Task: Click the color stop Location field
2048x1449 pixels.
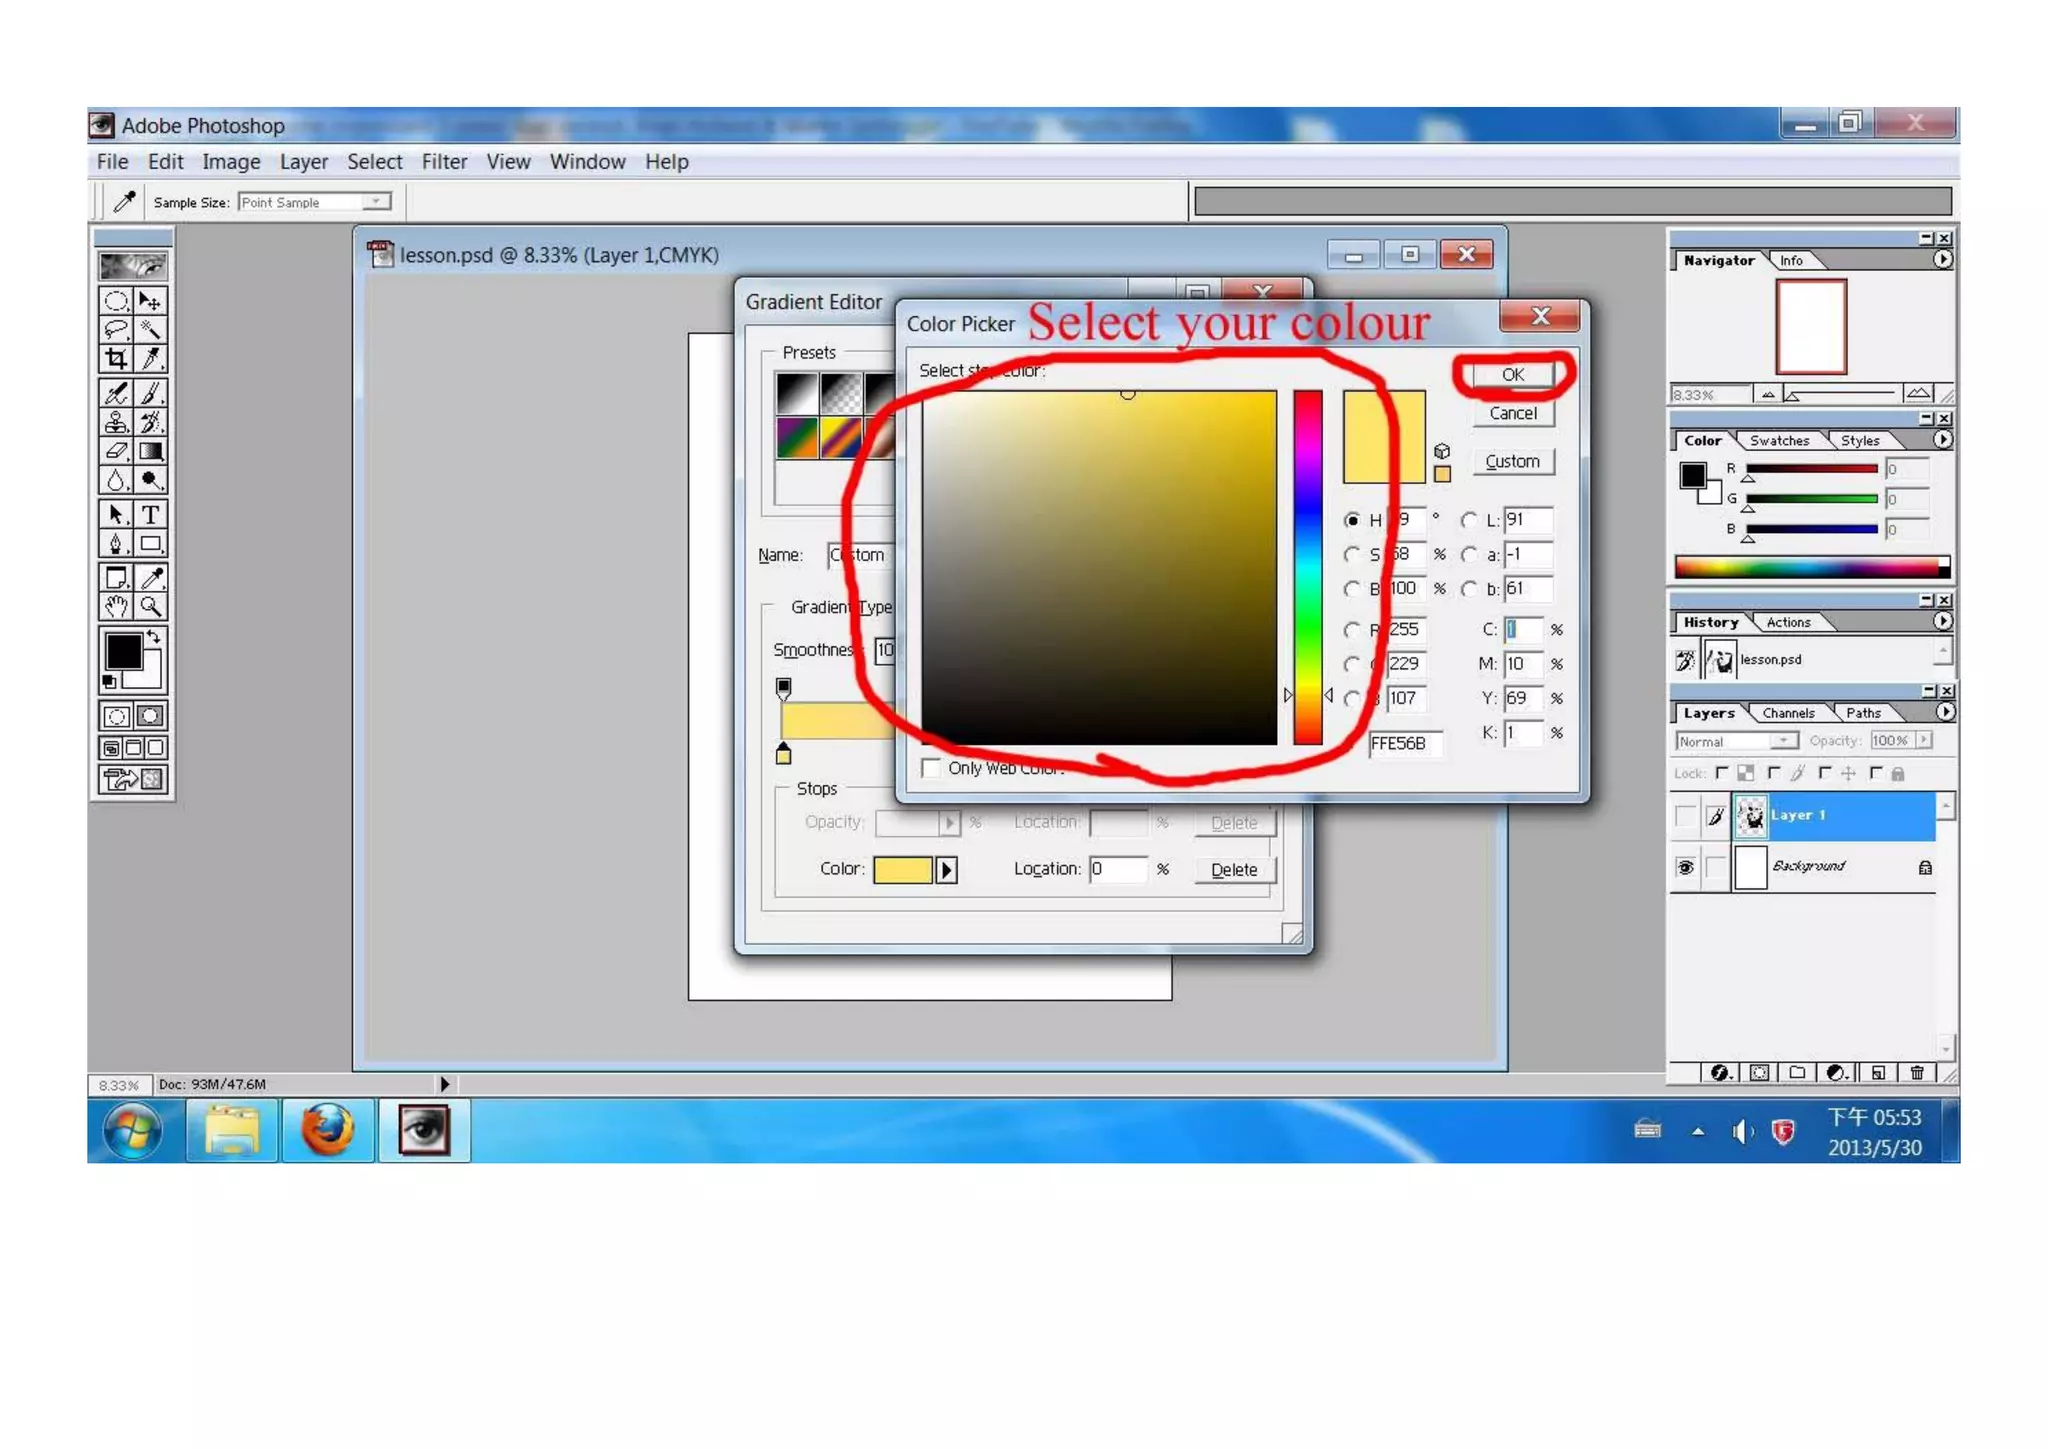Action: coord(1119,869)
